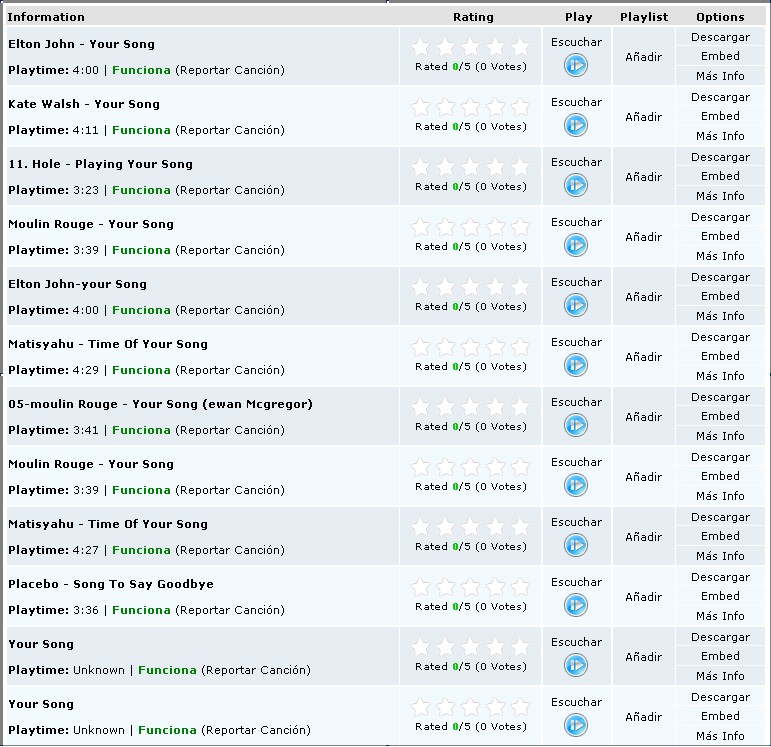The width and height of the screenshot is (771, 747).
Task: Download Kate Walsh - Your Song via Descargar
Action: pyautogui.click(x=720, y=97)
